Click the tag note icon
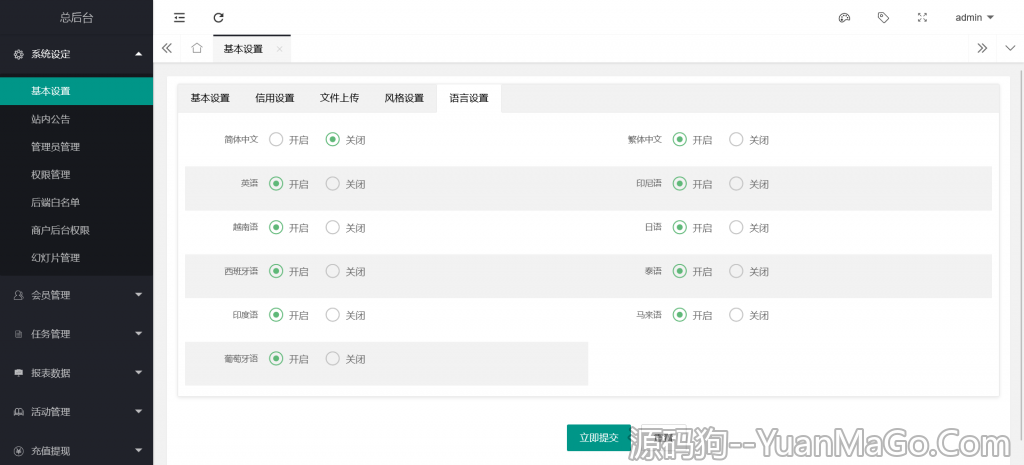Viewport: 1024px width, 465px height. click(x=883, y=18)
